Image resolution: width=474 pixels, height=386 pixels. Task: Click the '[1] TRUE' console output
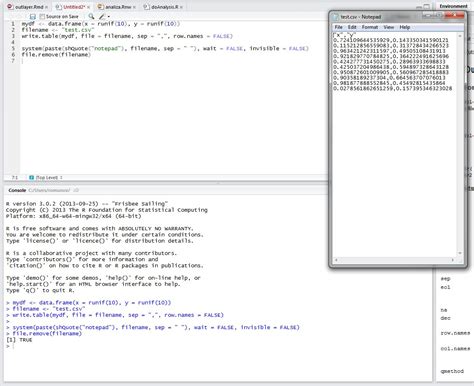pyautogui.click(x=19, y=340)
